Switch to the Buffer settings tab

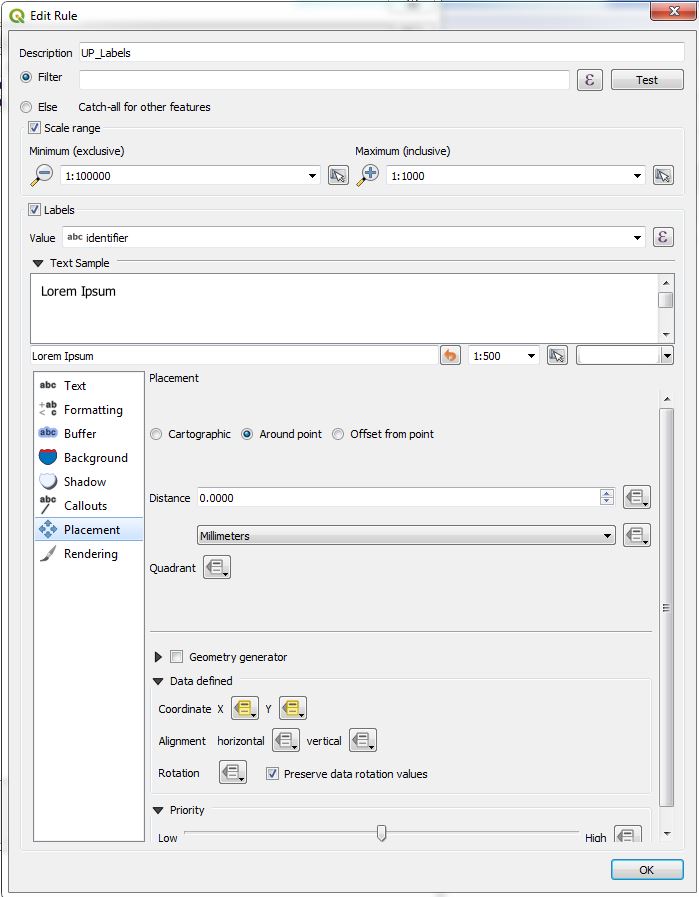click(x=89, y=434)
